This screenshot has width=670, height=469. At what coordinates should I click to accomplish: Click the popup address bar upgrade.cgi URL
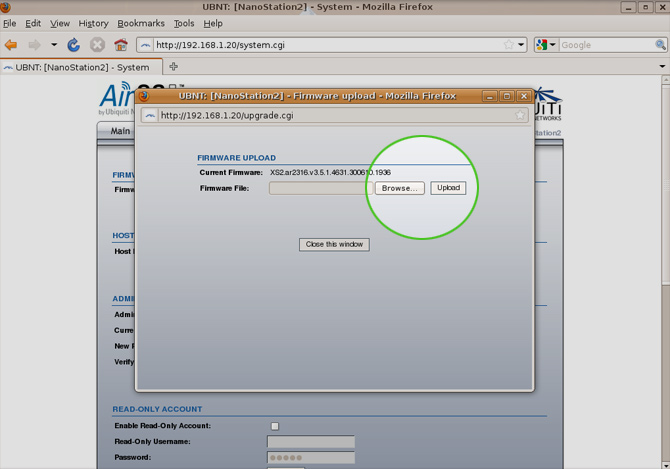click(x=227, y=115)
